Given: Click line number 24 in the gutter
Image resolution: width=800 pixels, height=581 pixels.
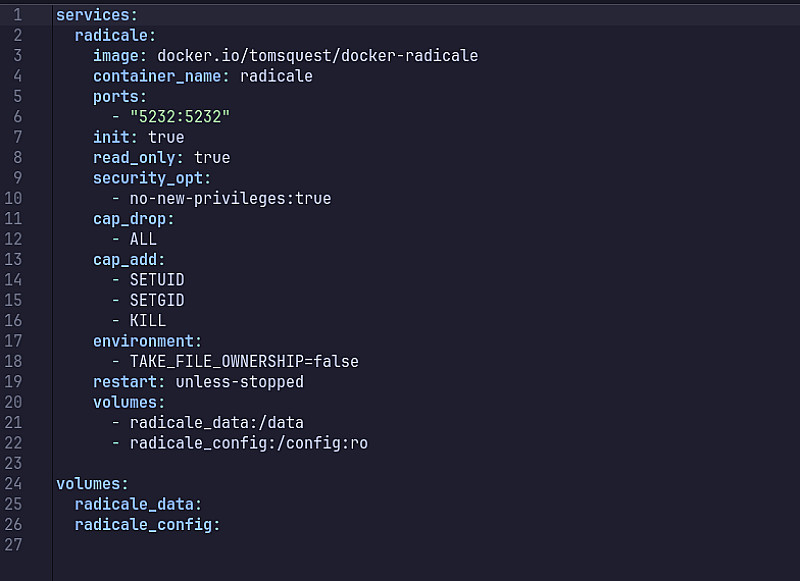Looking at the screenshot, I should point(17,484).
